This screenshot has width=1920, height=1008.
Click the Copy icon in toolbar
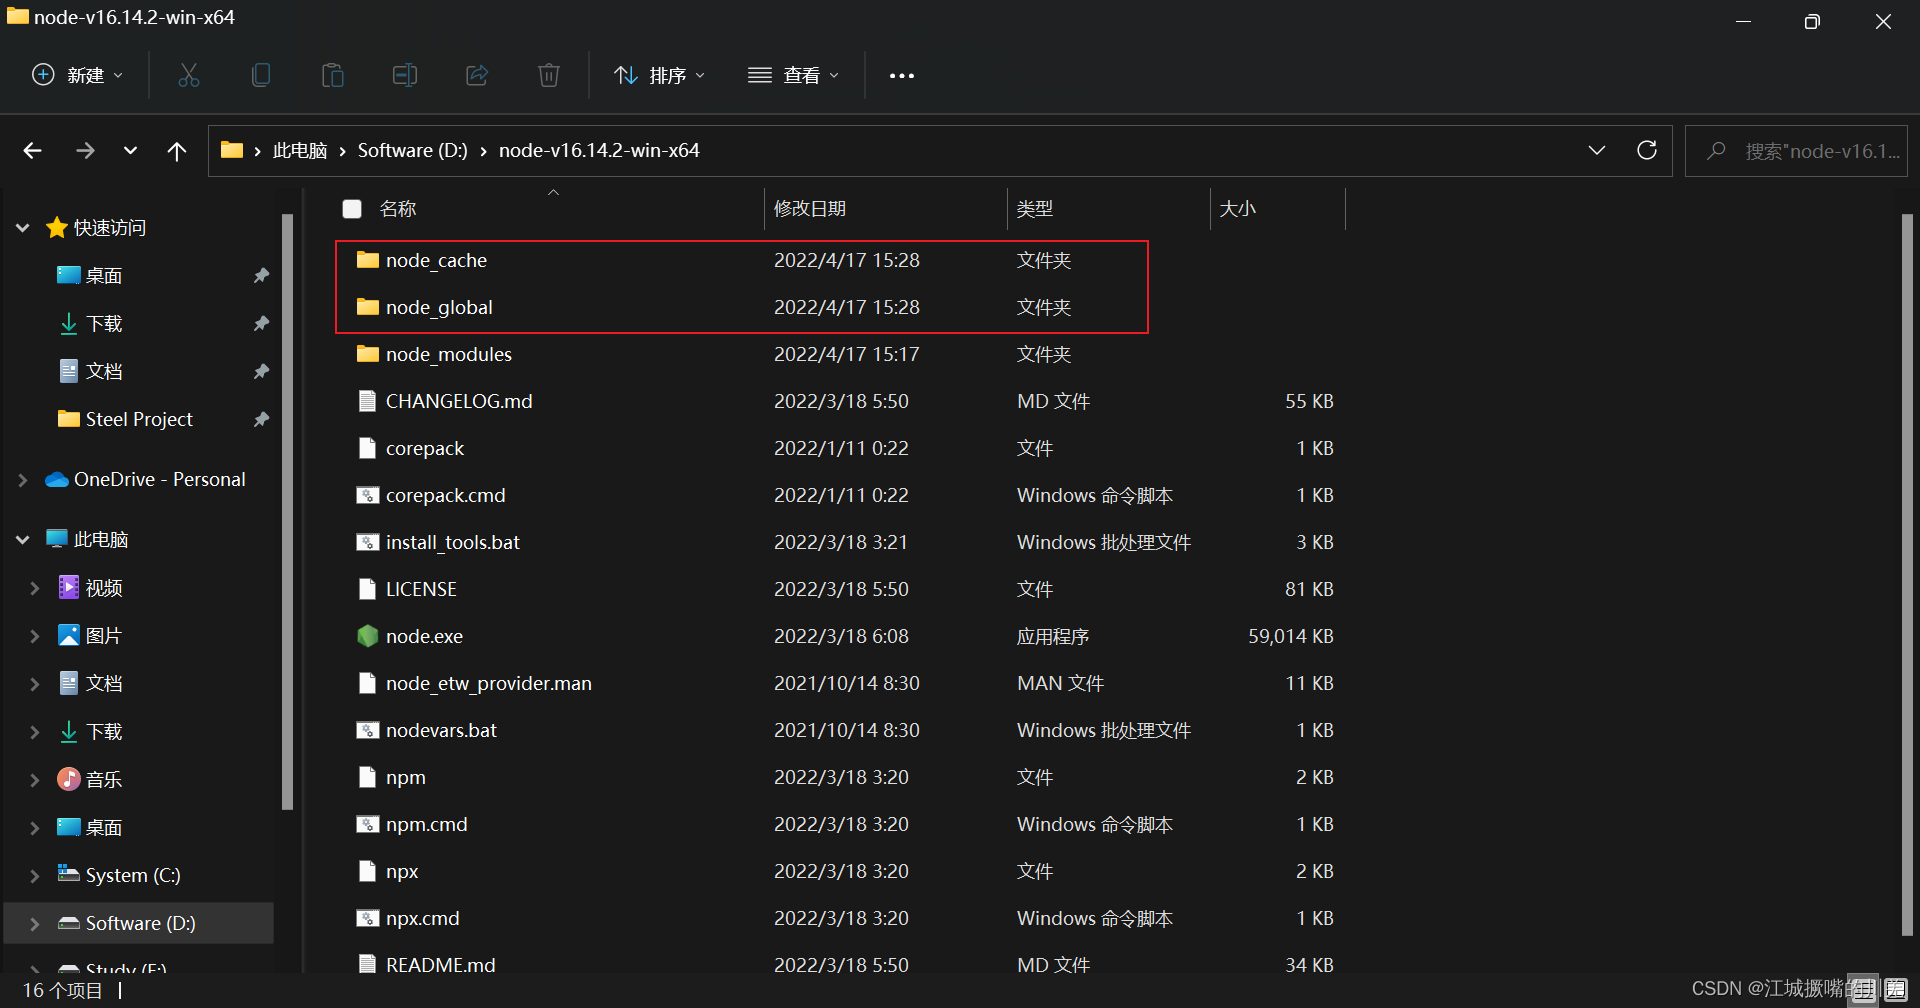coord(261,75)
